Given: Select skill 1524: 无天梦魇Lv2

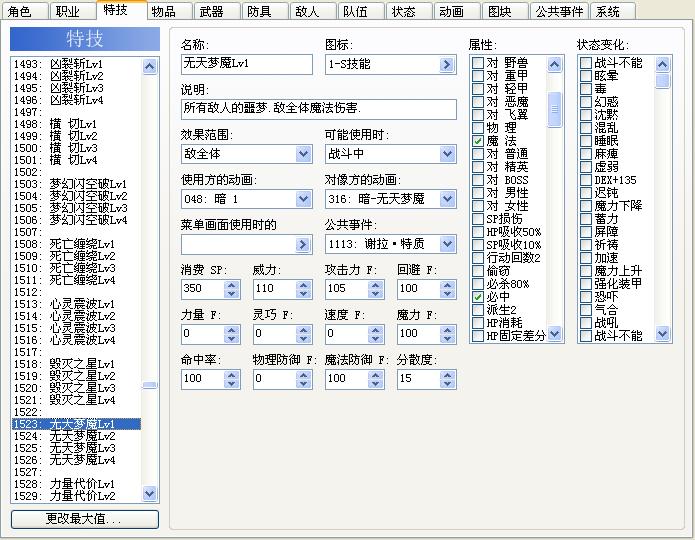Looking at the screenshot, I should [76, 436].
